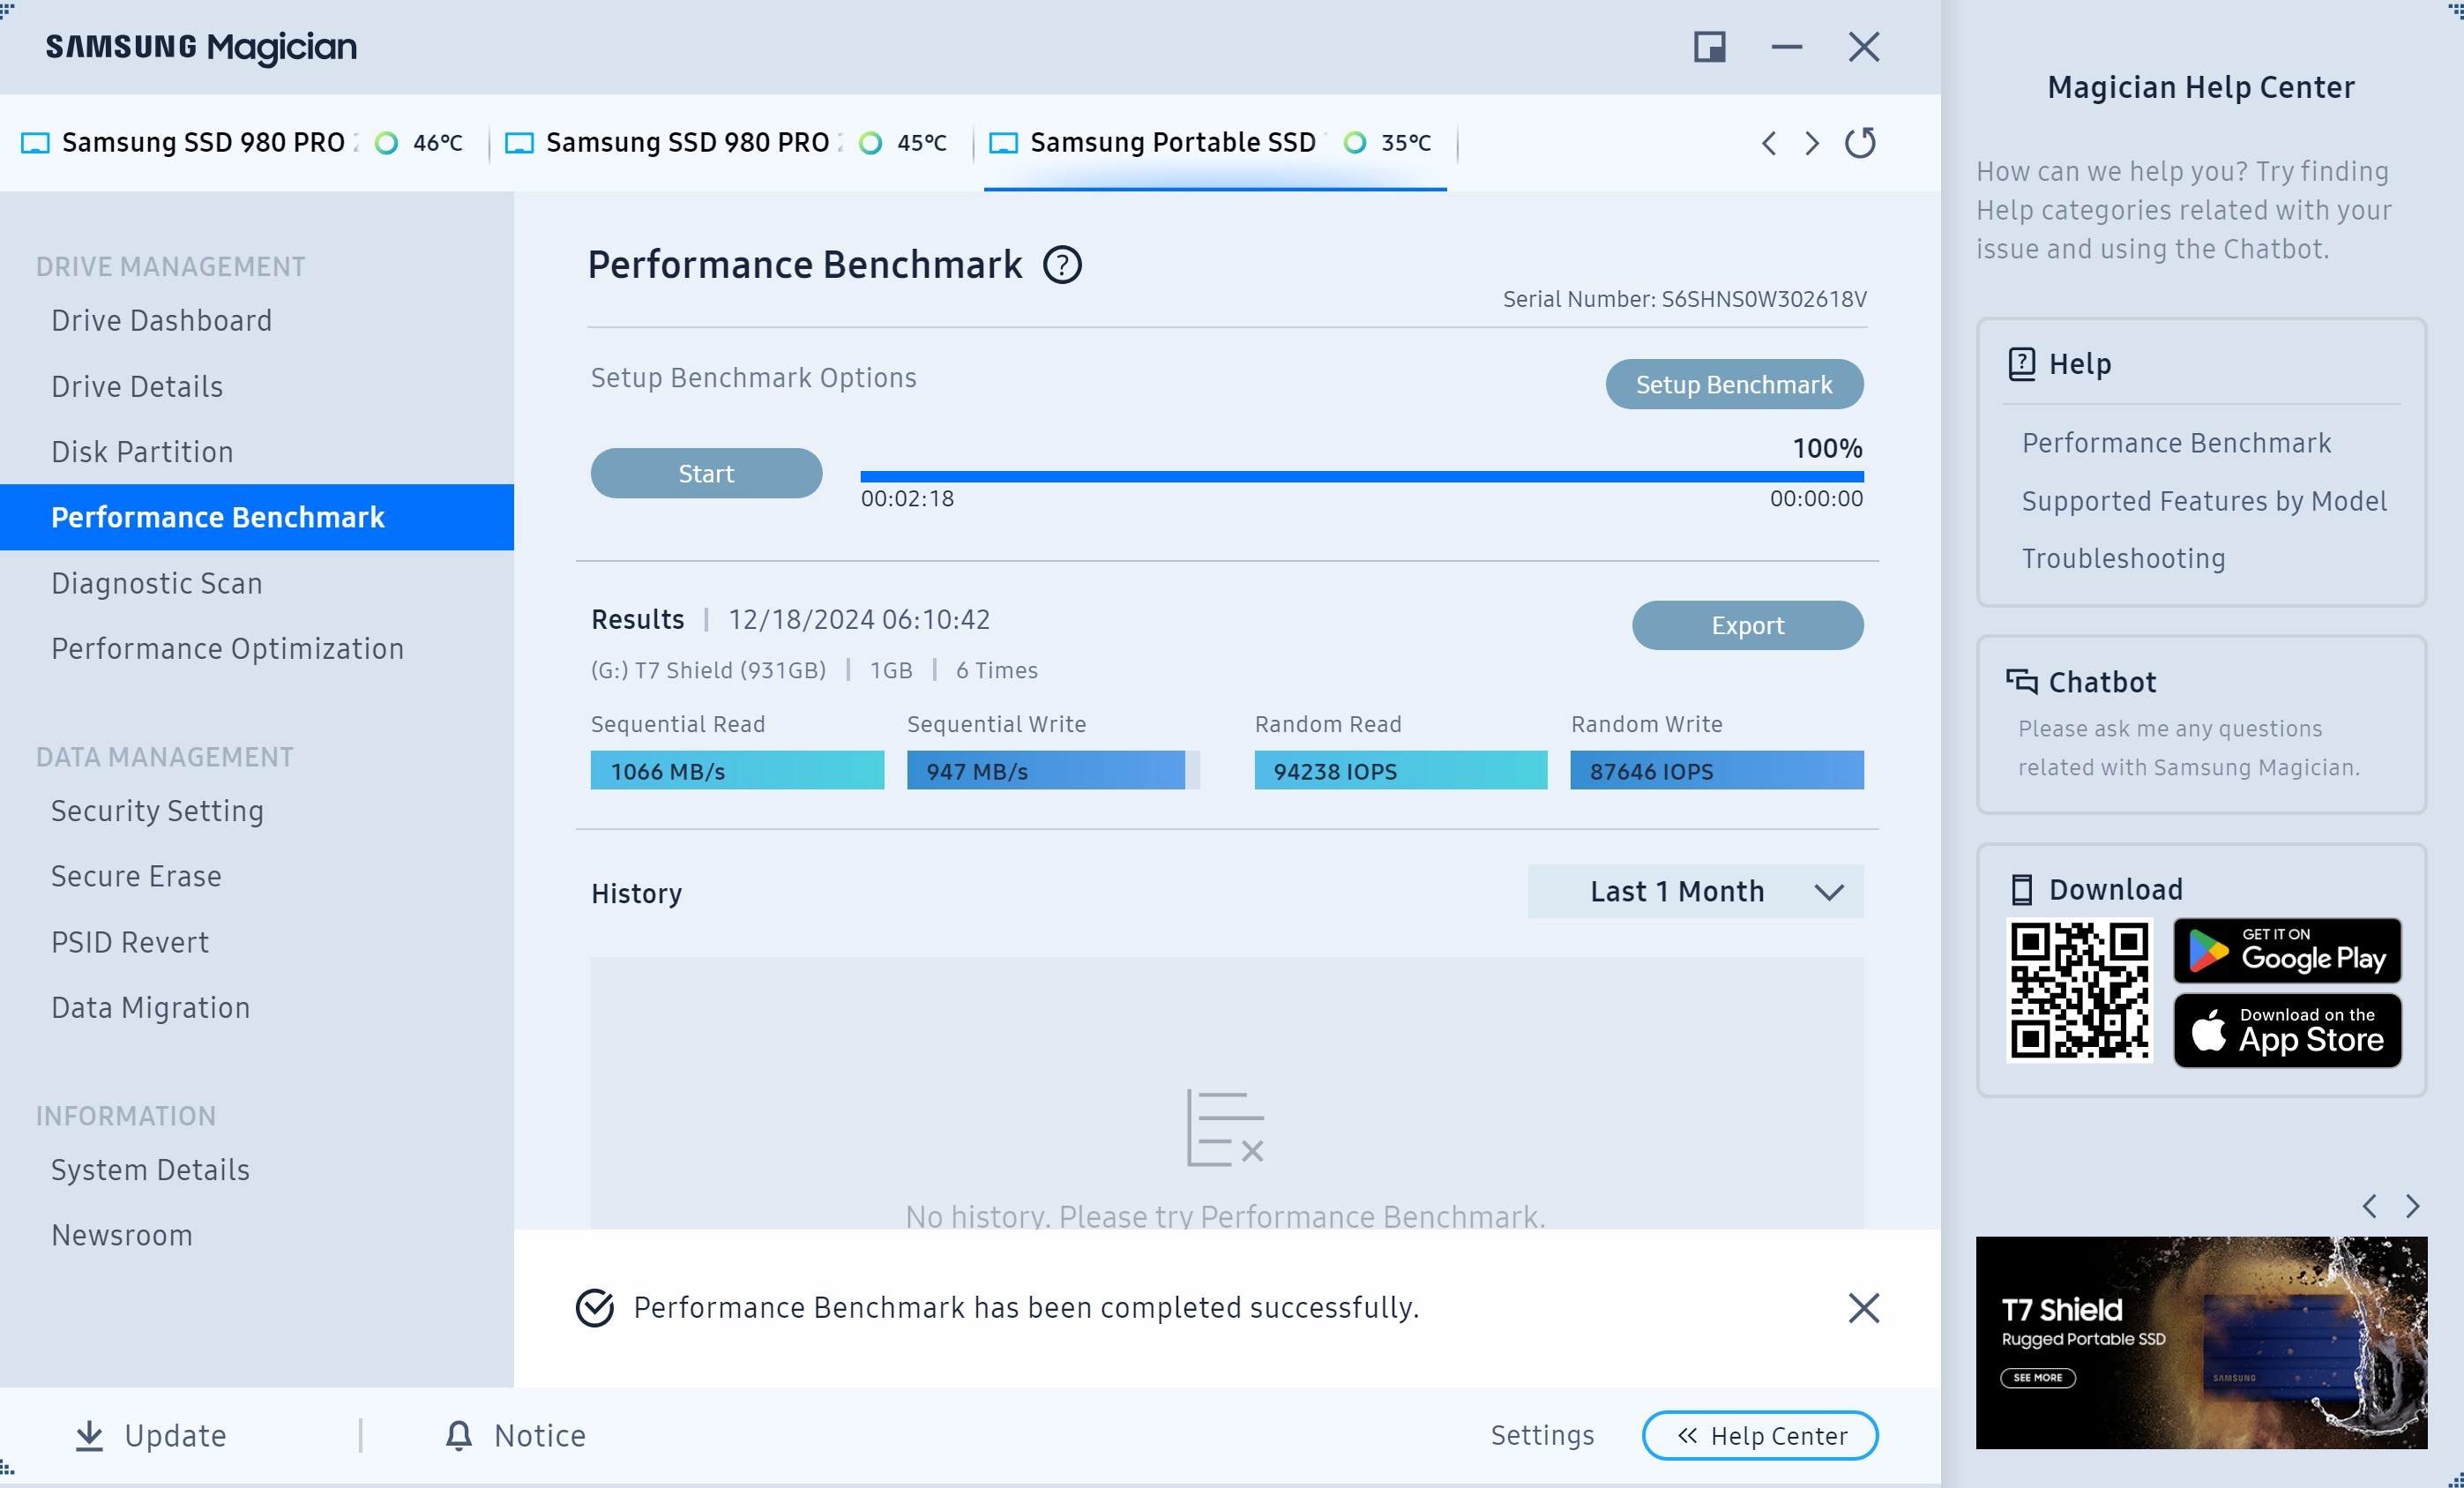Go to next drive tab arrow
This screenshot has width=2464, height=1488.
point(1811,143)
